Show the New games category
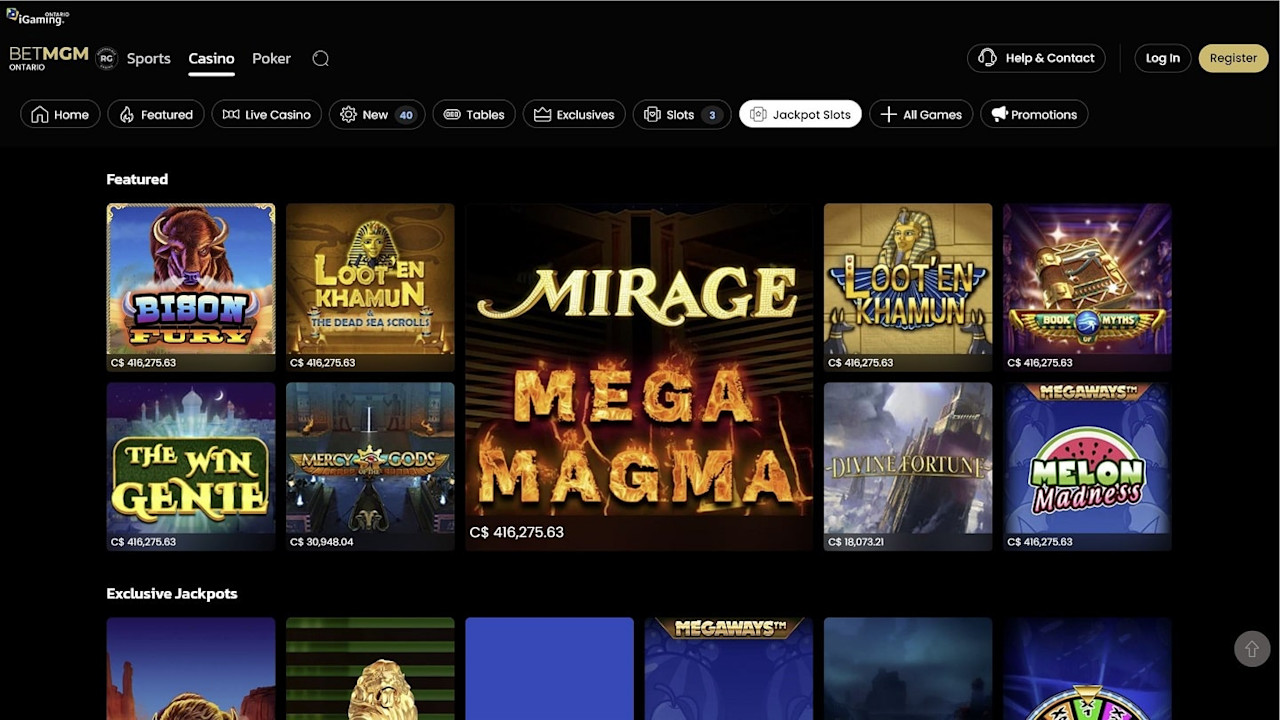The height and width of the screenshot is (720, 1280). pyautogui.click(x=377, y=115)
